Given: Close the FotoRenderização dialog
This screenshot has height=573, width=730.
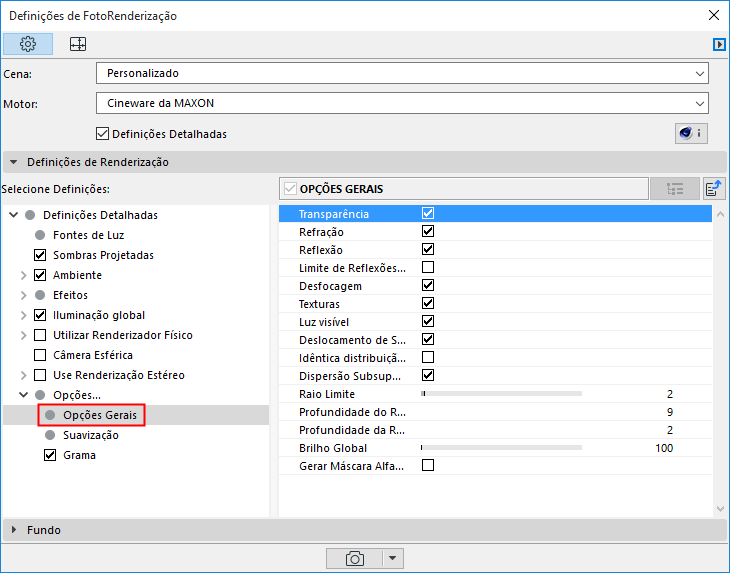Looking at the screenshot, I should point(713,15).
